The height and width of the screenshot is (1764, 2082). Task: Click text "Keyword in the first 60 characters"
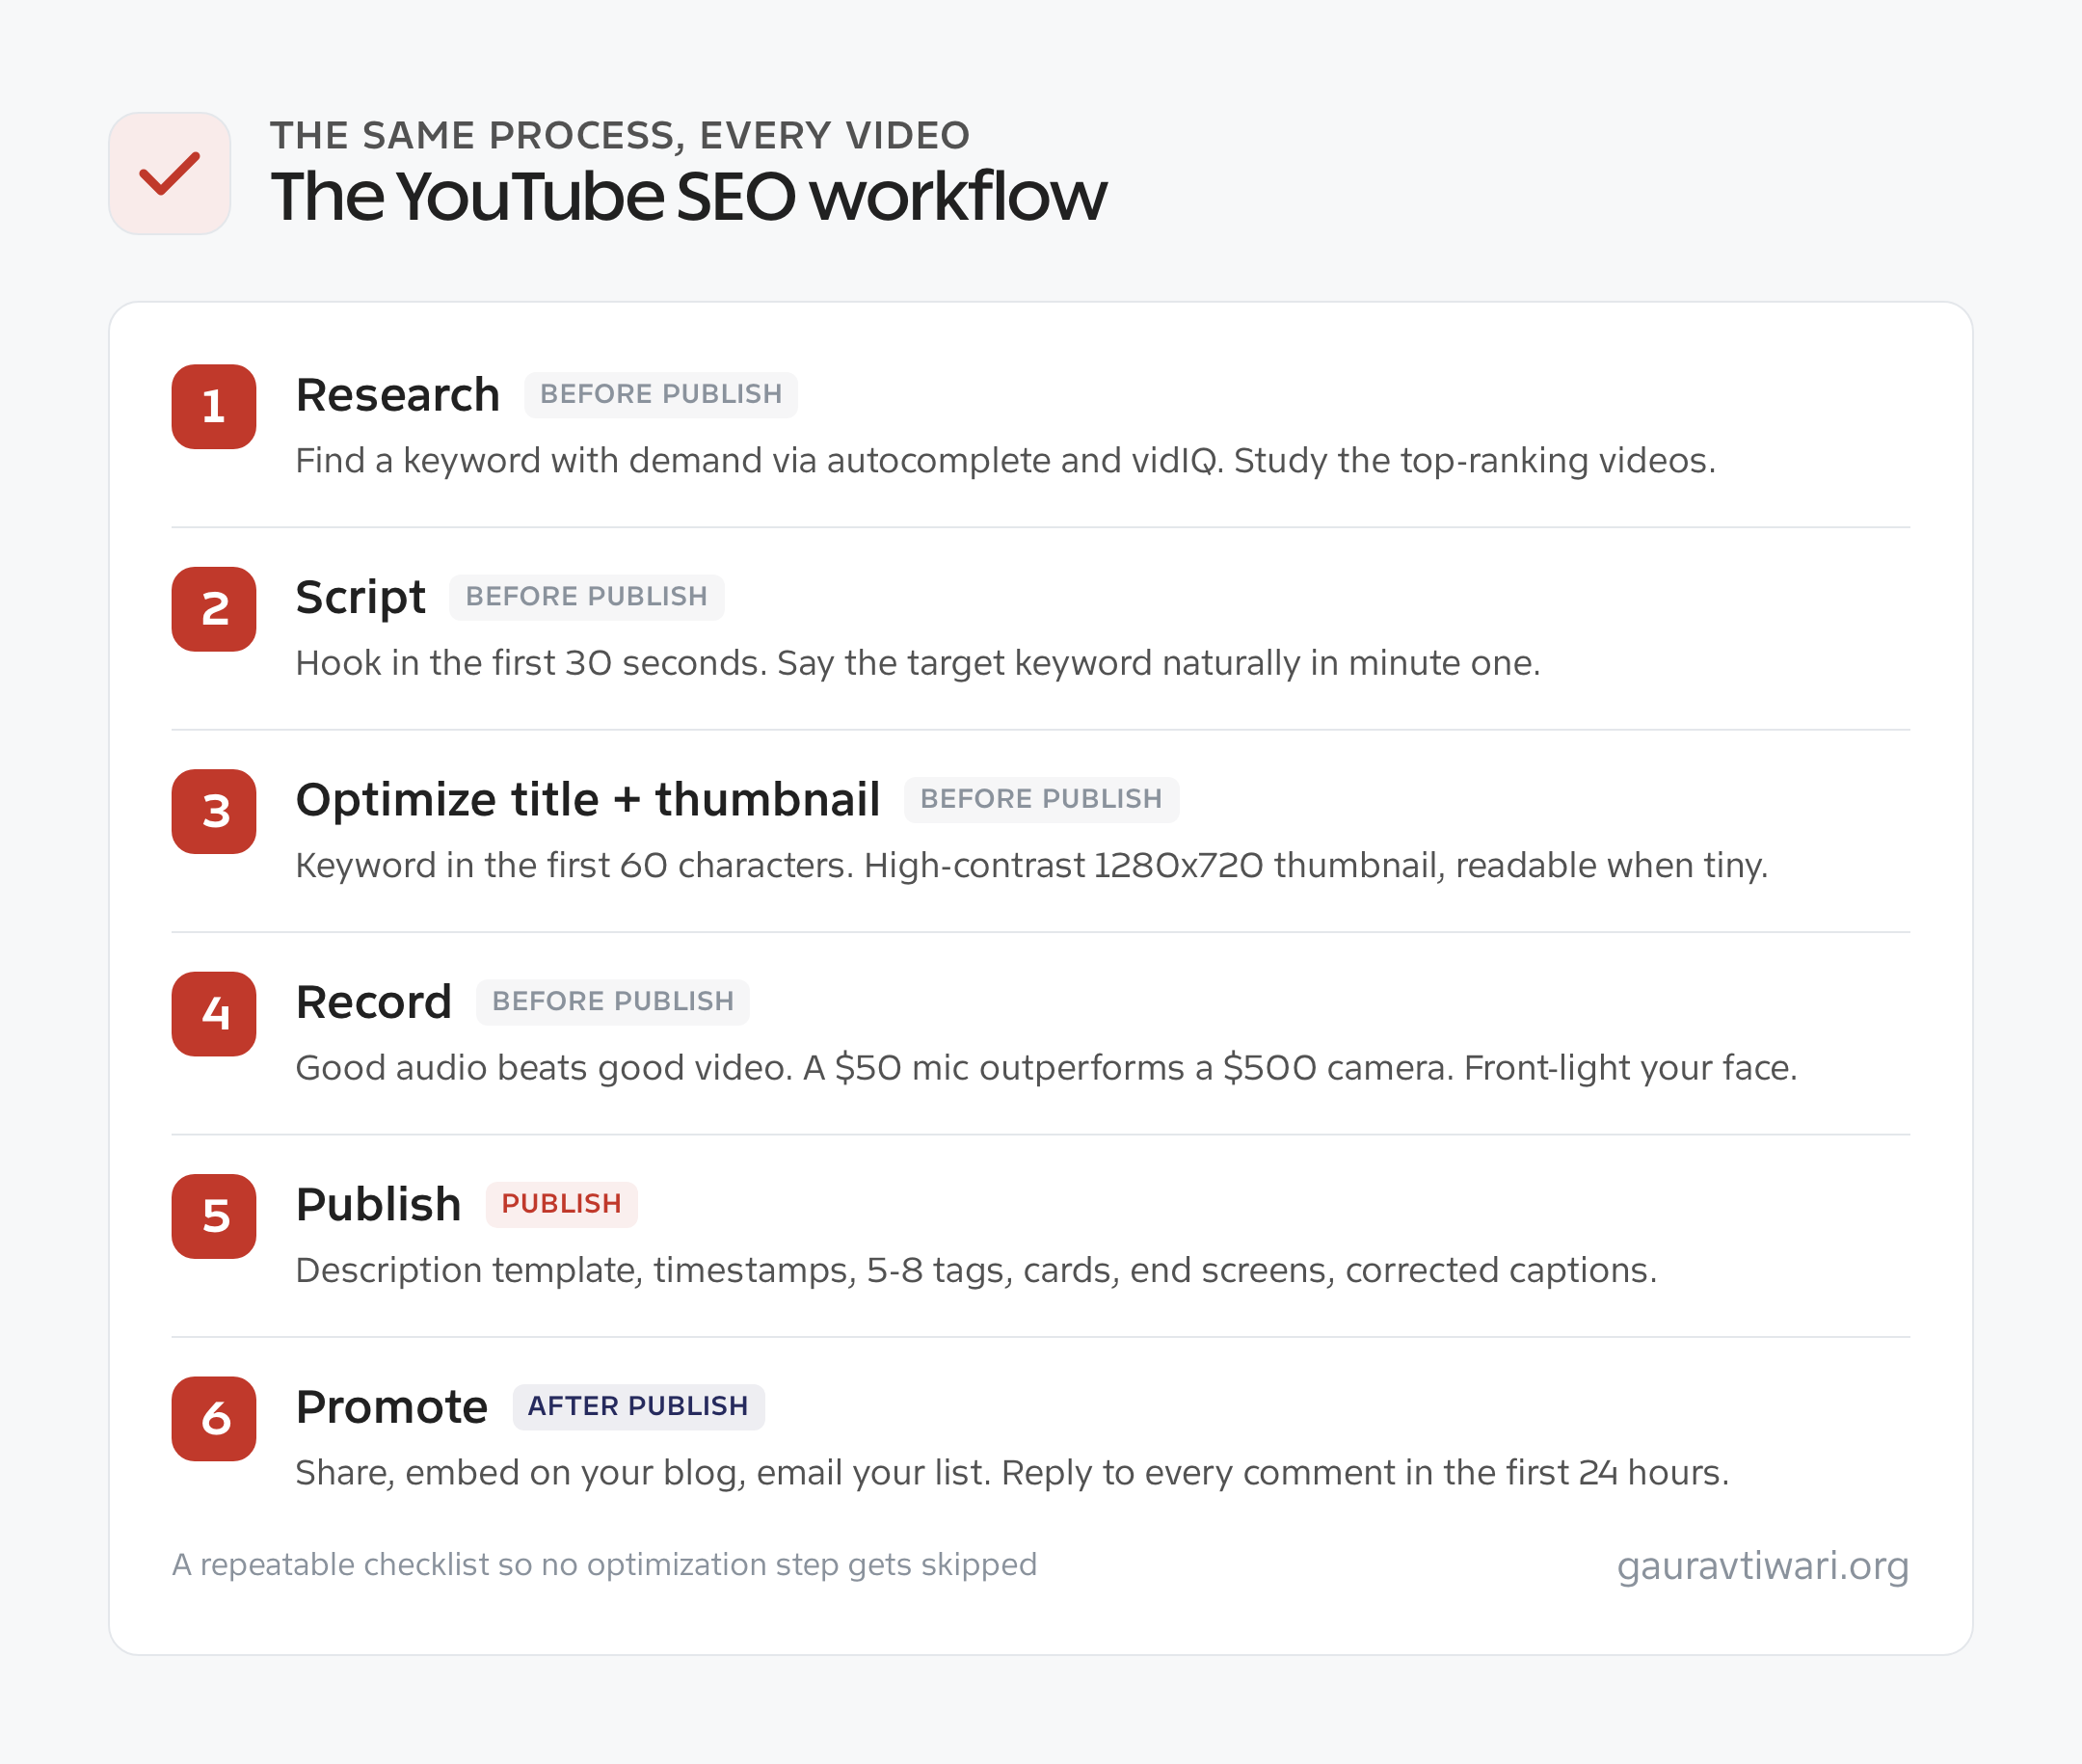(573, 866)
